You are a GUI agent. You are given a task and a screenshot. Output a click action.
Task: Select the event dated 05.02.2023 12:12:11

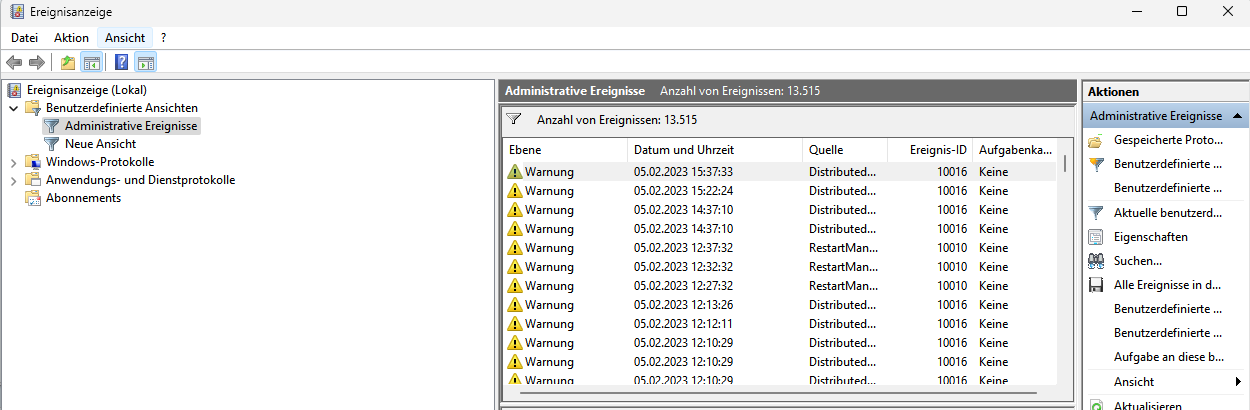point(779,324)
